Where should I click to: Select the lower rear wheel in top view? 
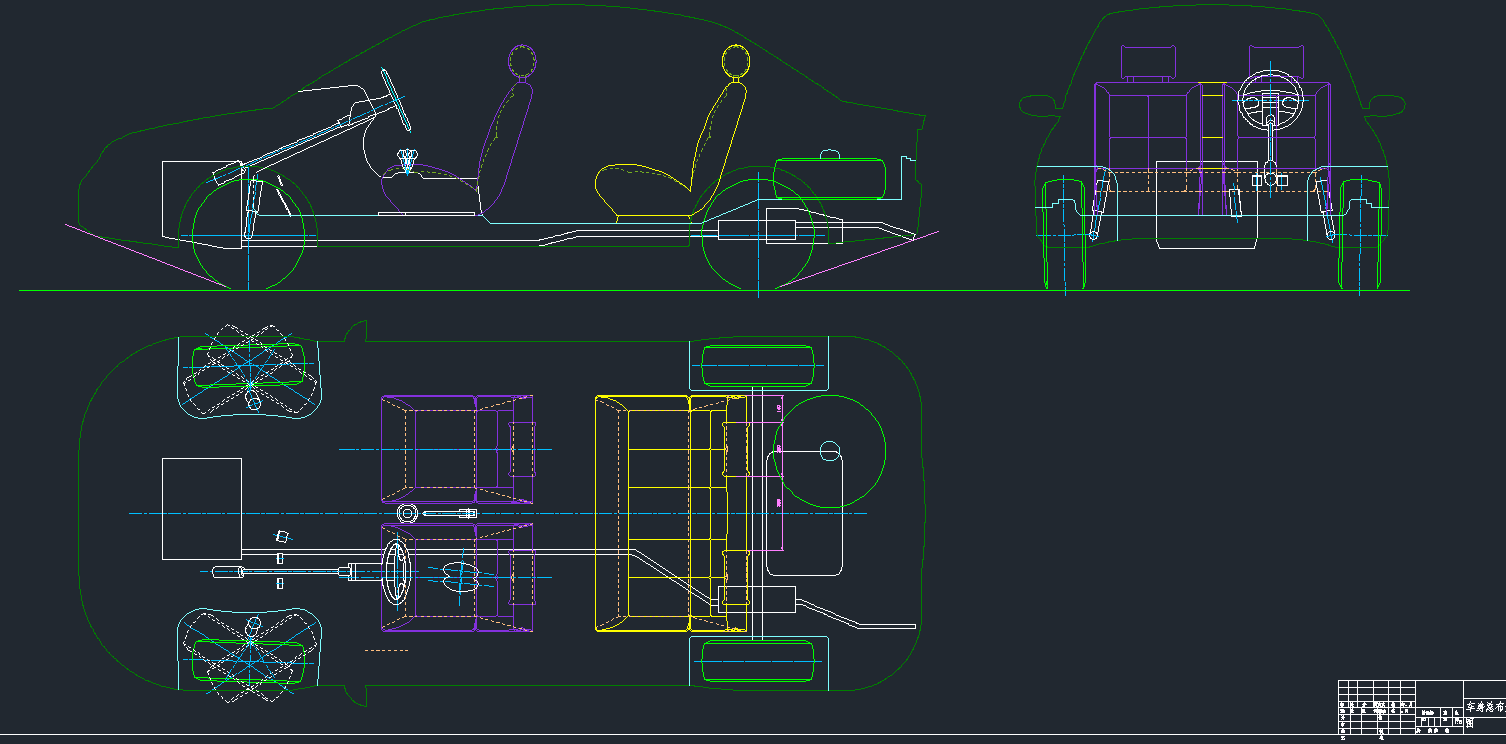pyautogui.click(x=759, y=662)
